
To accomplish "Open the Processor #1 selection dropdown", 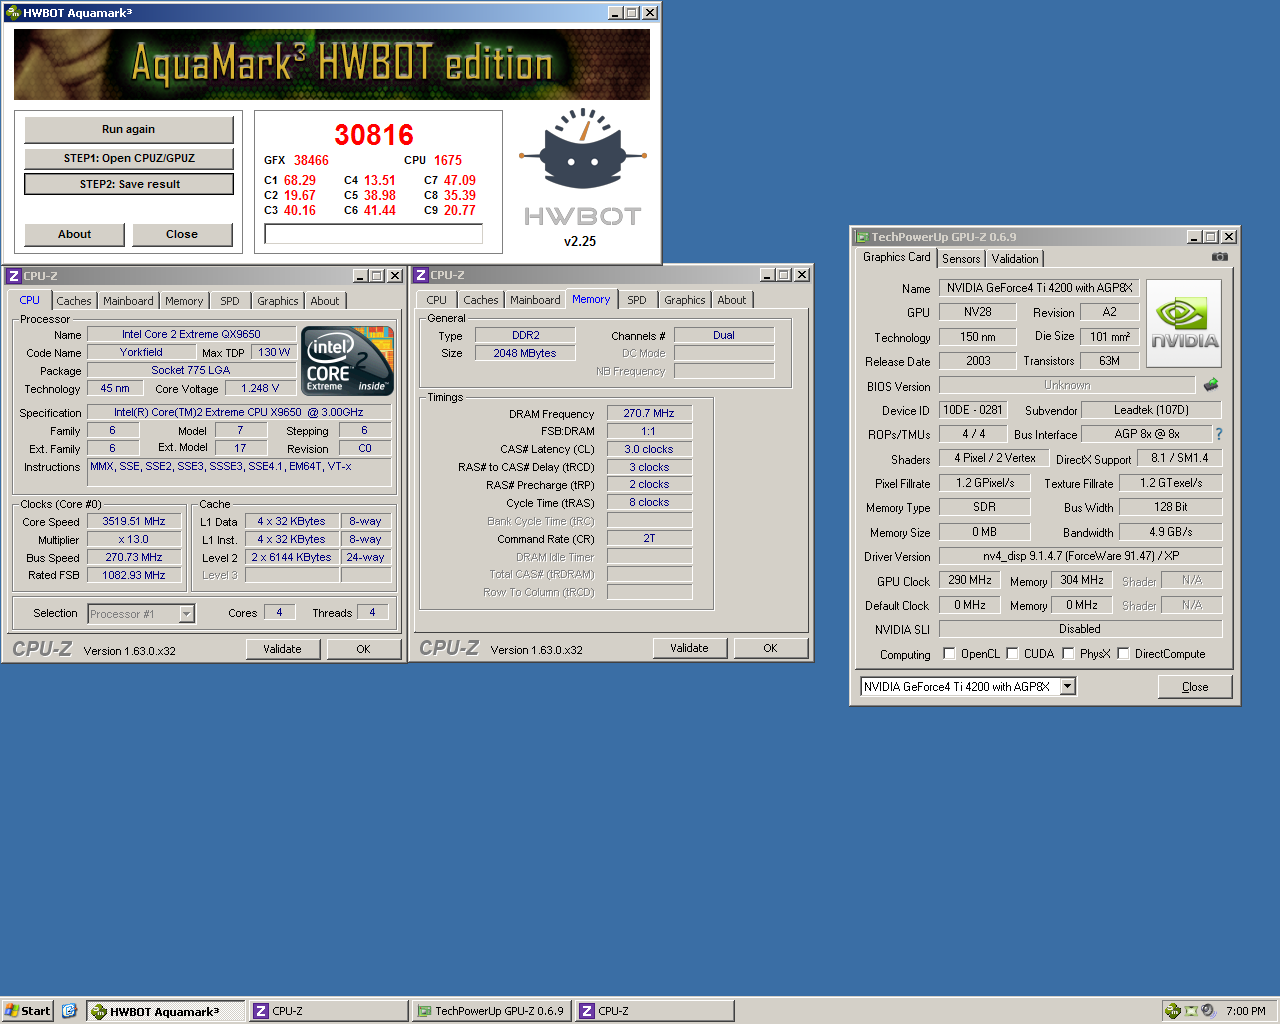I will tap(186, 614).
